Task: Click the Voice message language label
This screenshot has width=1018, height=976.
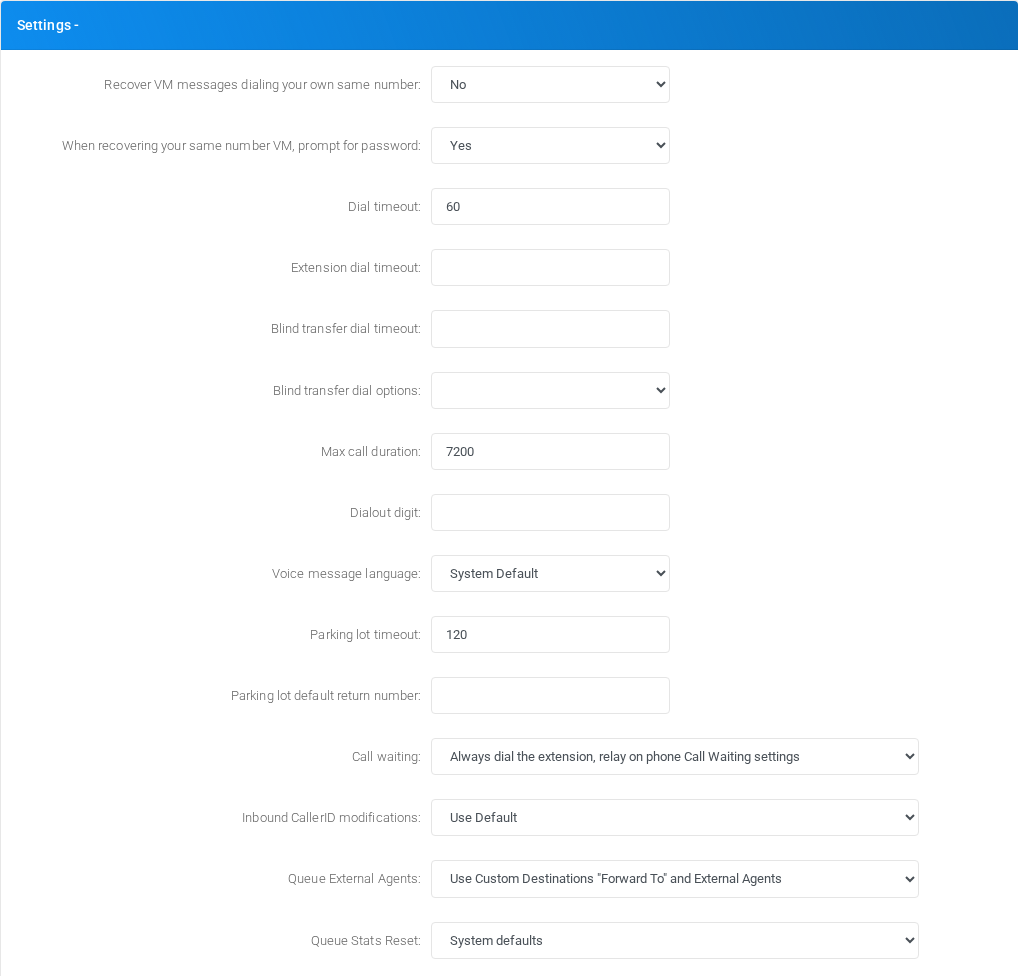Action: tap(345, 573)
